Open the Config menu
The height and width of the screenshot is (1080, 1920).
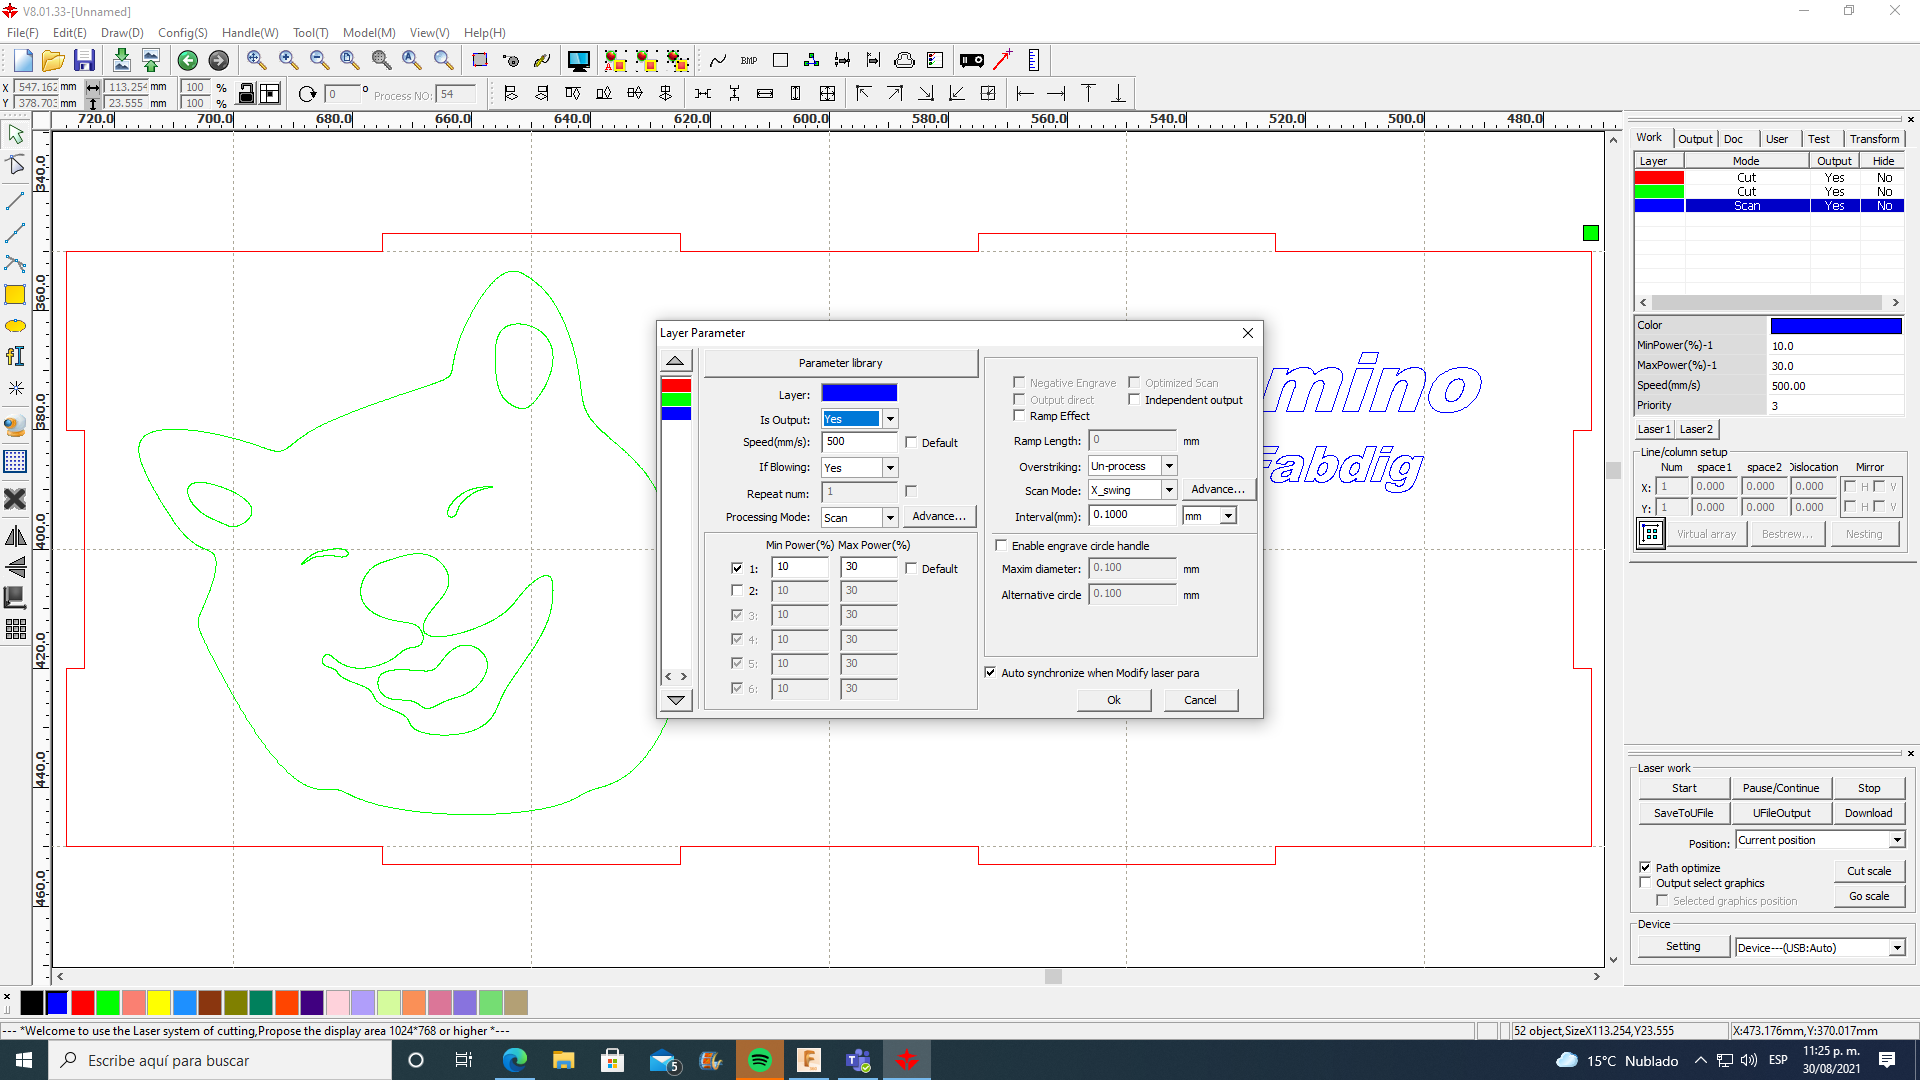point(182,33)
